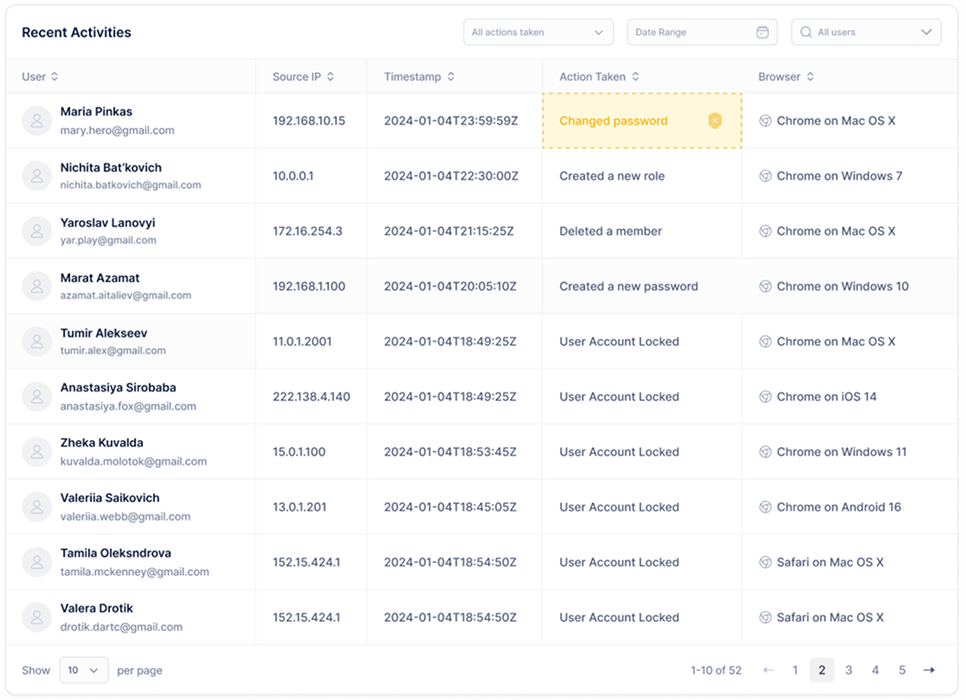Viewport: 966px width, 700px height.
Task: Click the Safari icon in Valera Drotik row
Action: [765, 618]
